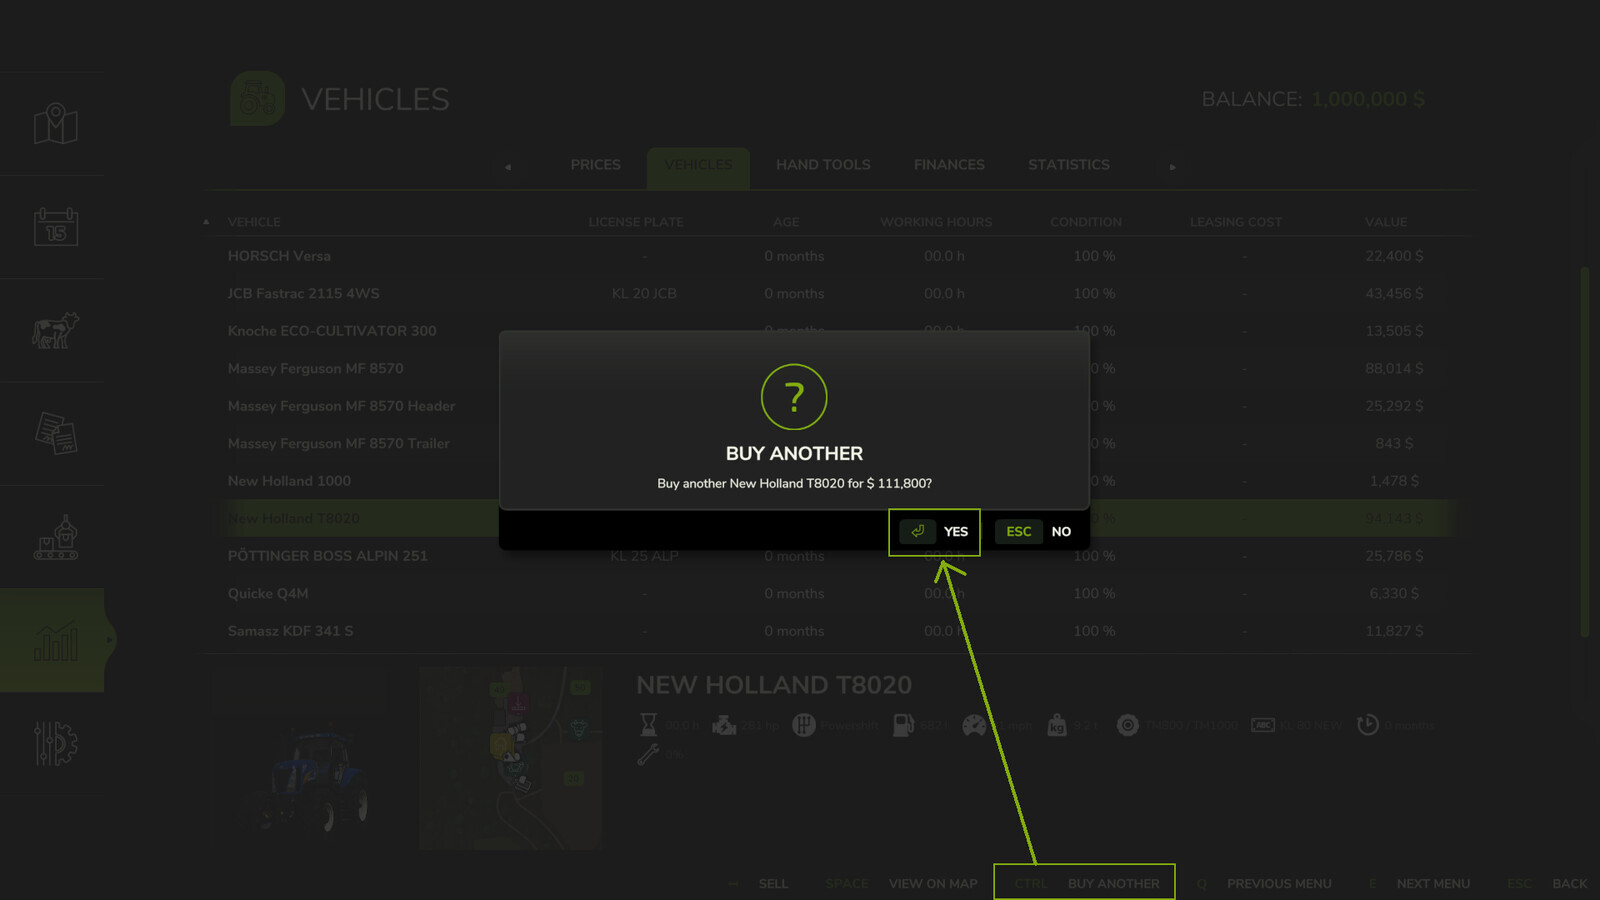Click the minimap preview thumbnail
The width and height of the screenshot is (1600, 900).
point(510,759)
